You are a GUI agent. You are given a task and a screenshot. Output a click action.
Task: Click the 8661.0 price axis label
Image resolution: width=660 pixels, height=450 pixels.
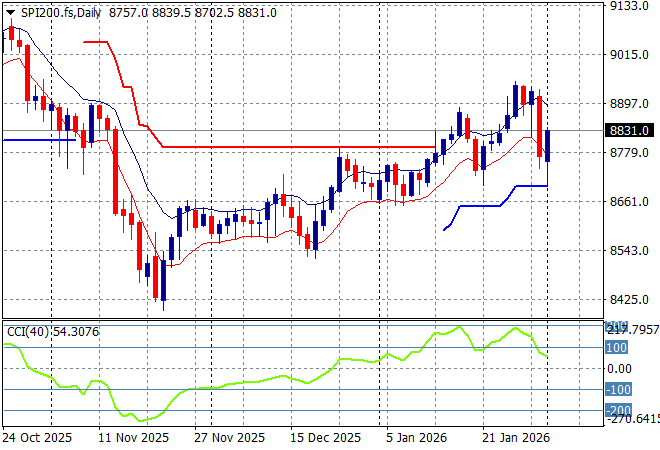click(x=629, y=202)
